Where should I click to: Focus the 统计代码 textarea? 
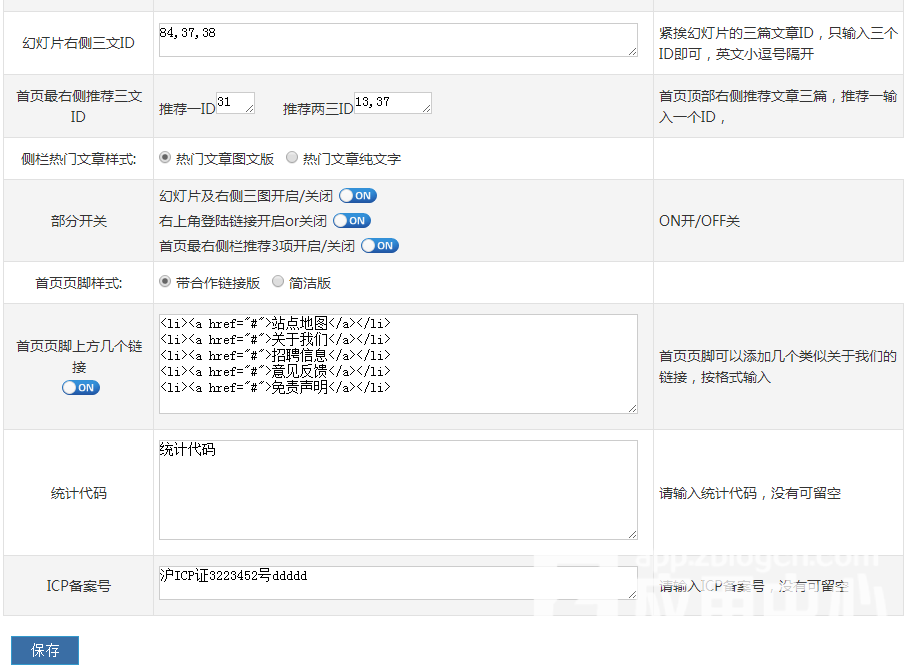397,489
